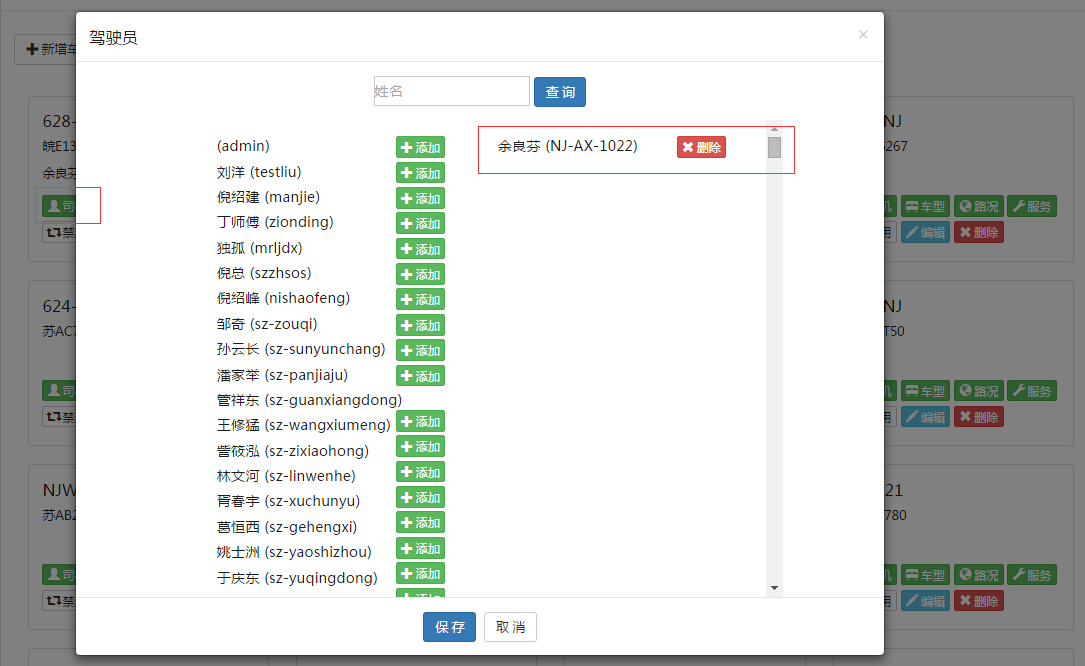1085x666 pixels.
Task: Click the scrollbar down arrow in the driver panel
Action: pos(774,588)
